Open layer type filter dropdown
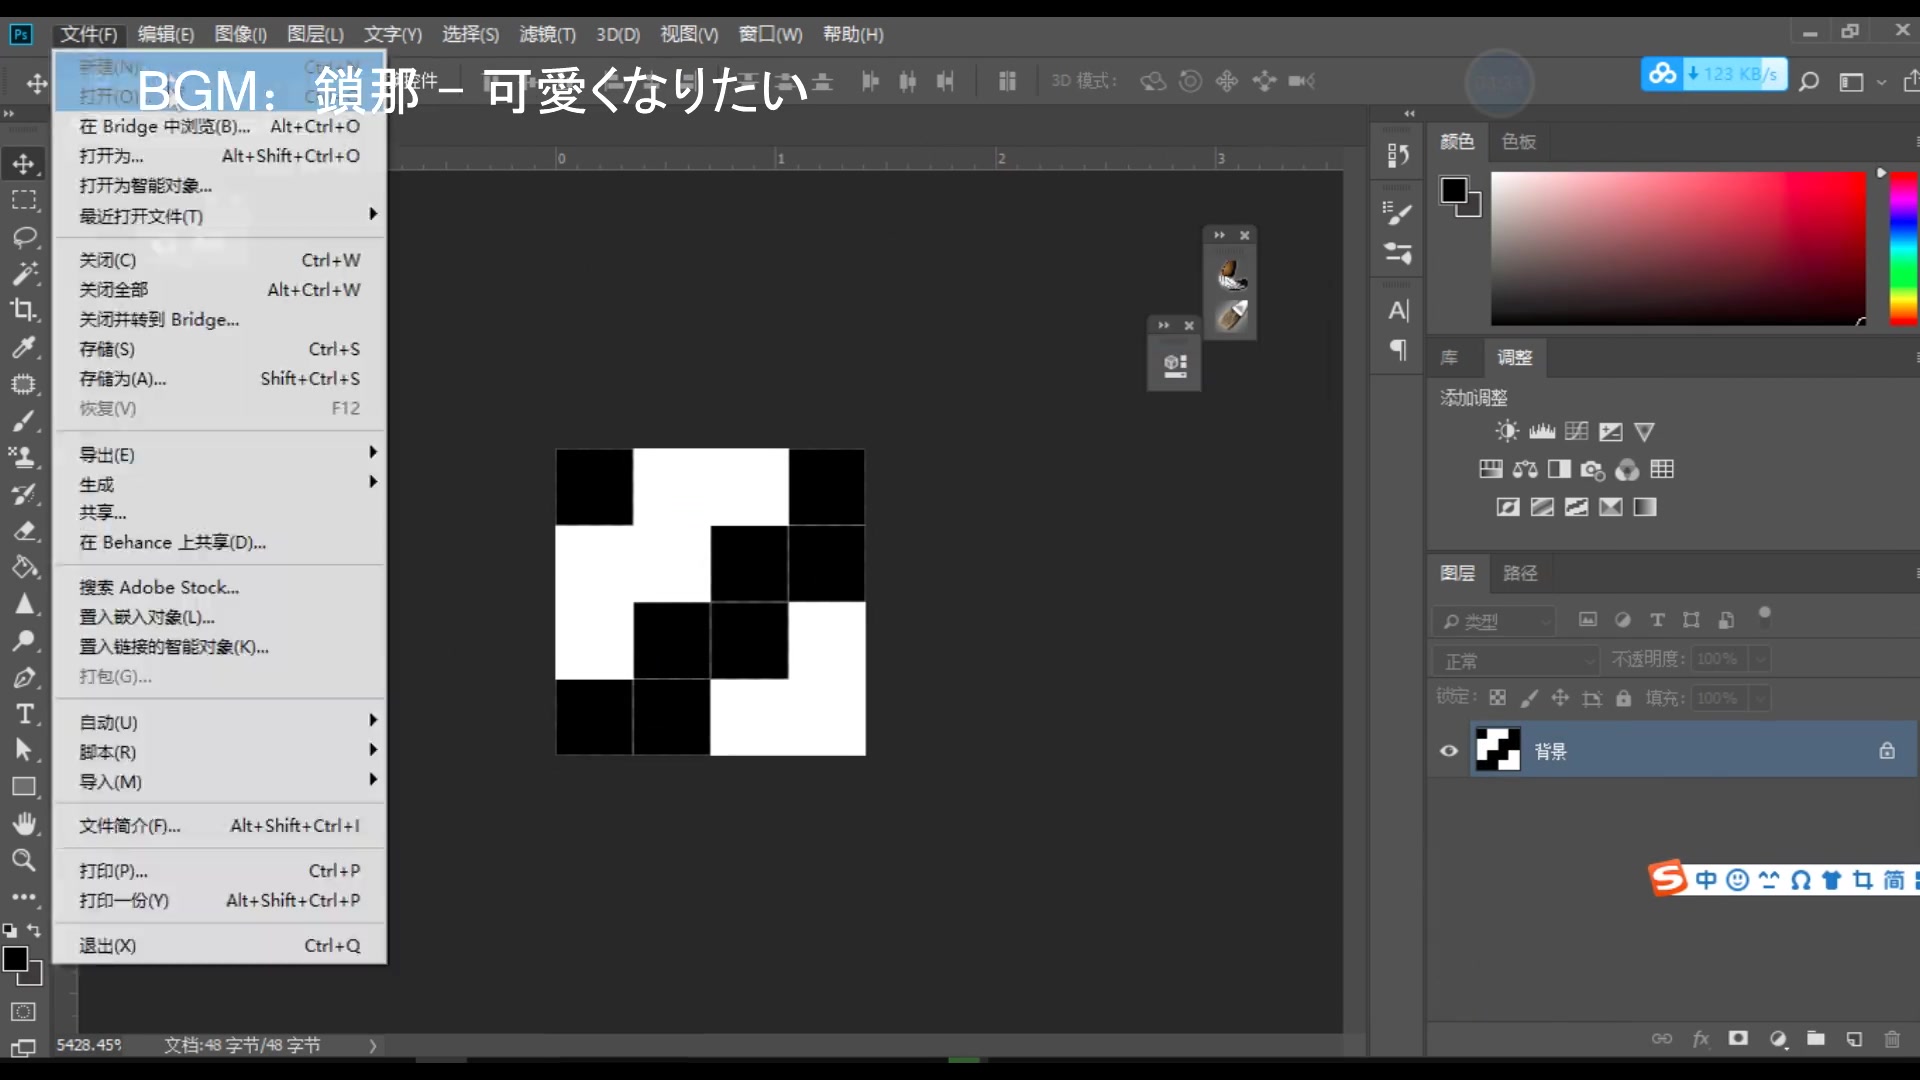Image resolution: width=1920 pixels, height=1080 pixels. (x=1494, y=621)
